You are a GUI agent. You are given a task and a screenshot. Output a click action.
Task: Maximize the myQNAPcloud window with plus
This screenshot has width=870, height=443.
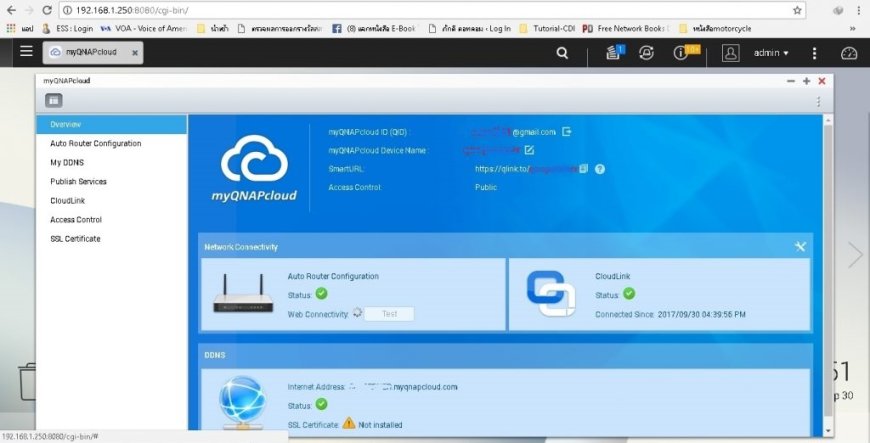tap(806, 81)
